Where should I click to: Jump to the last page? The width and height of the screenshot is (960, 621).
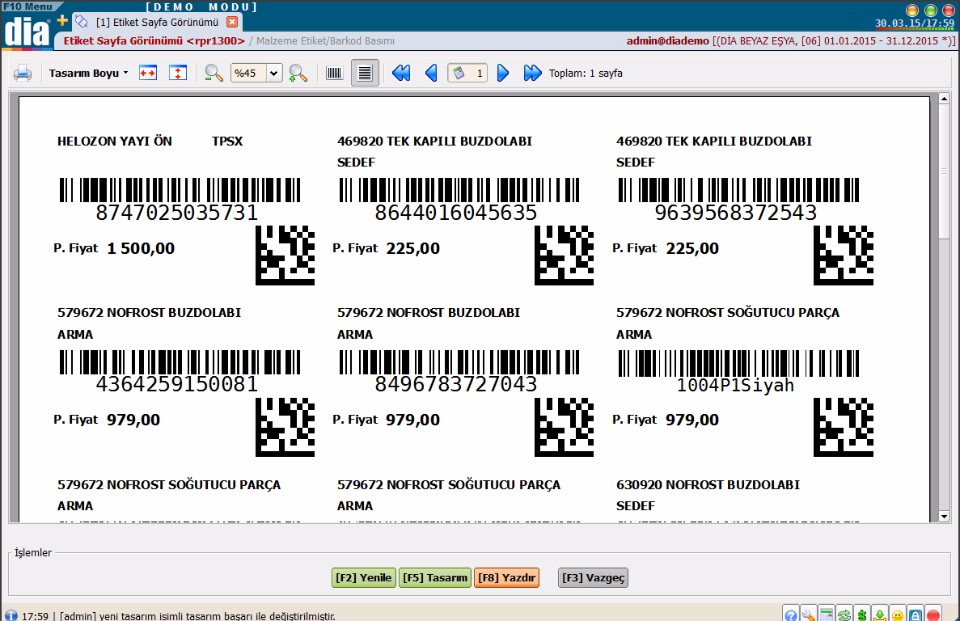(x=533, y=73)
